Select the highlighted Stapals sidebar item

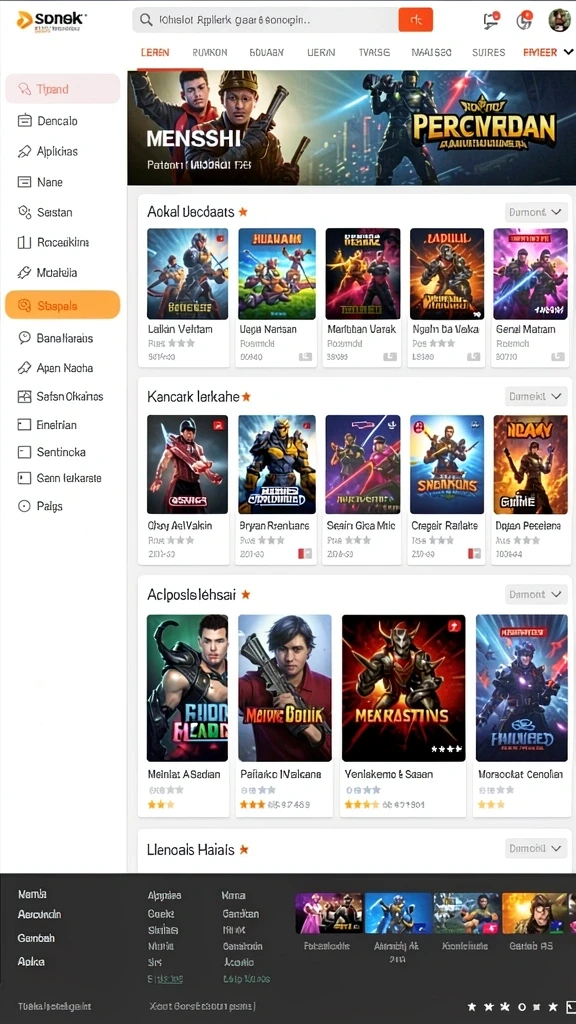tap(63, 305)
